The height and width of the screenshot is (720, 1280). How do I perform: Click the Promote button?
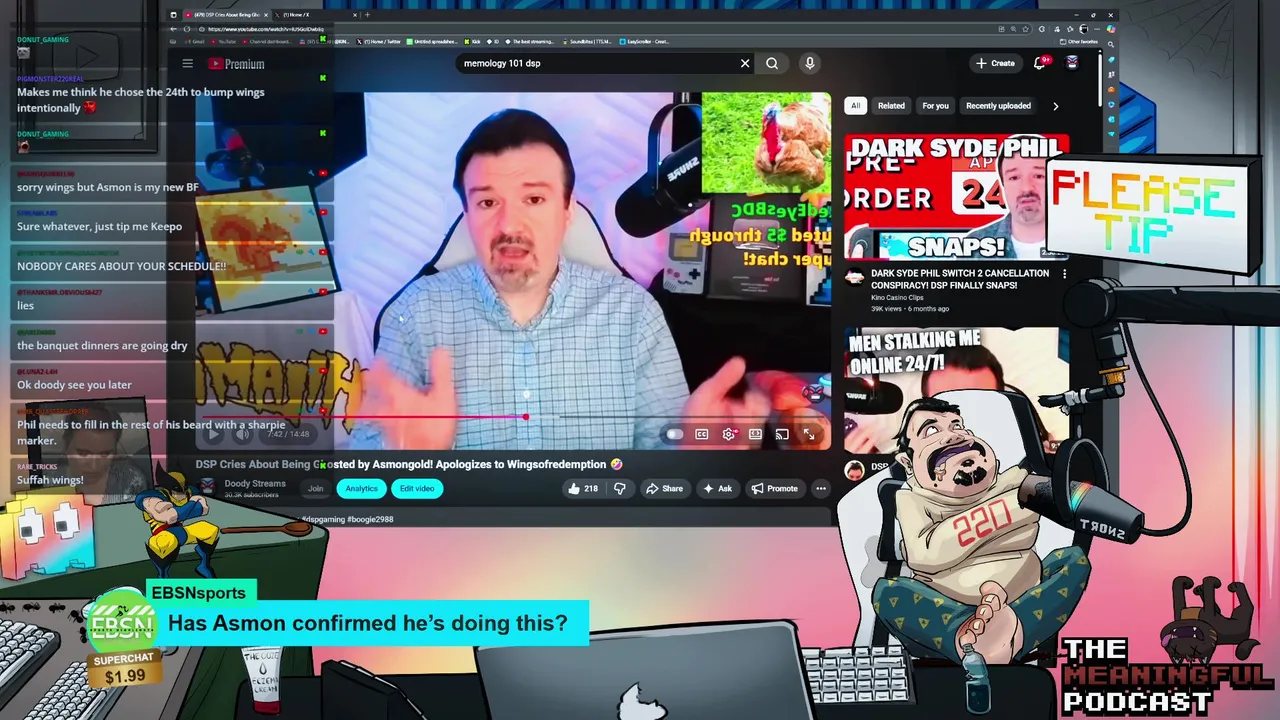[774, 489]
